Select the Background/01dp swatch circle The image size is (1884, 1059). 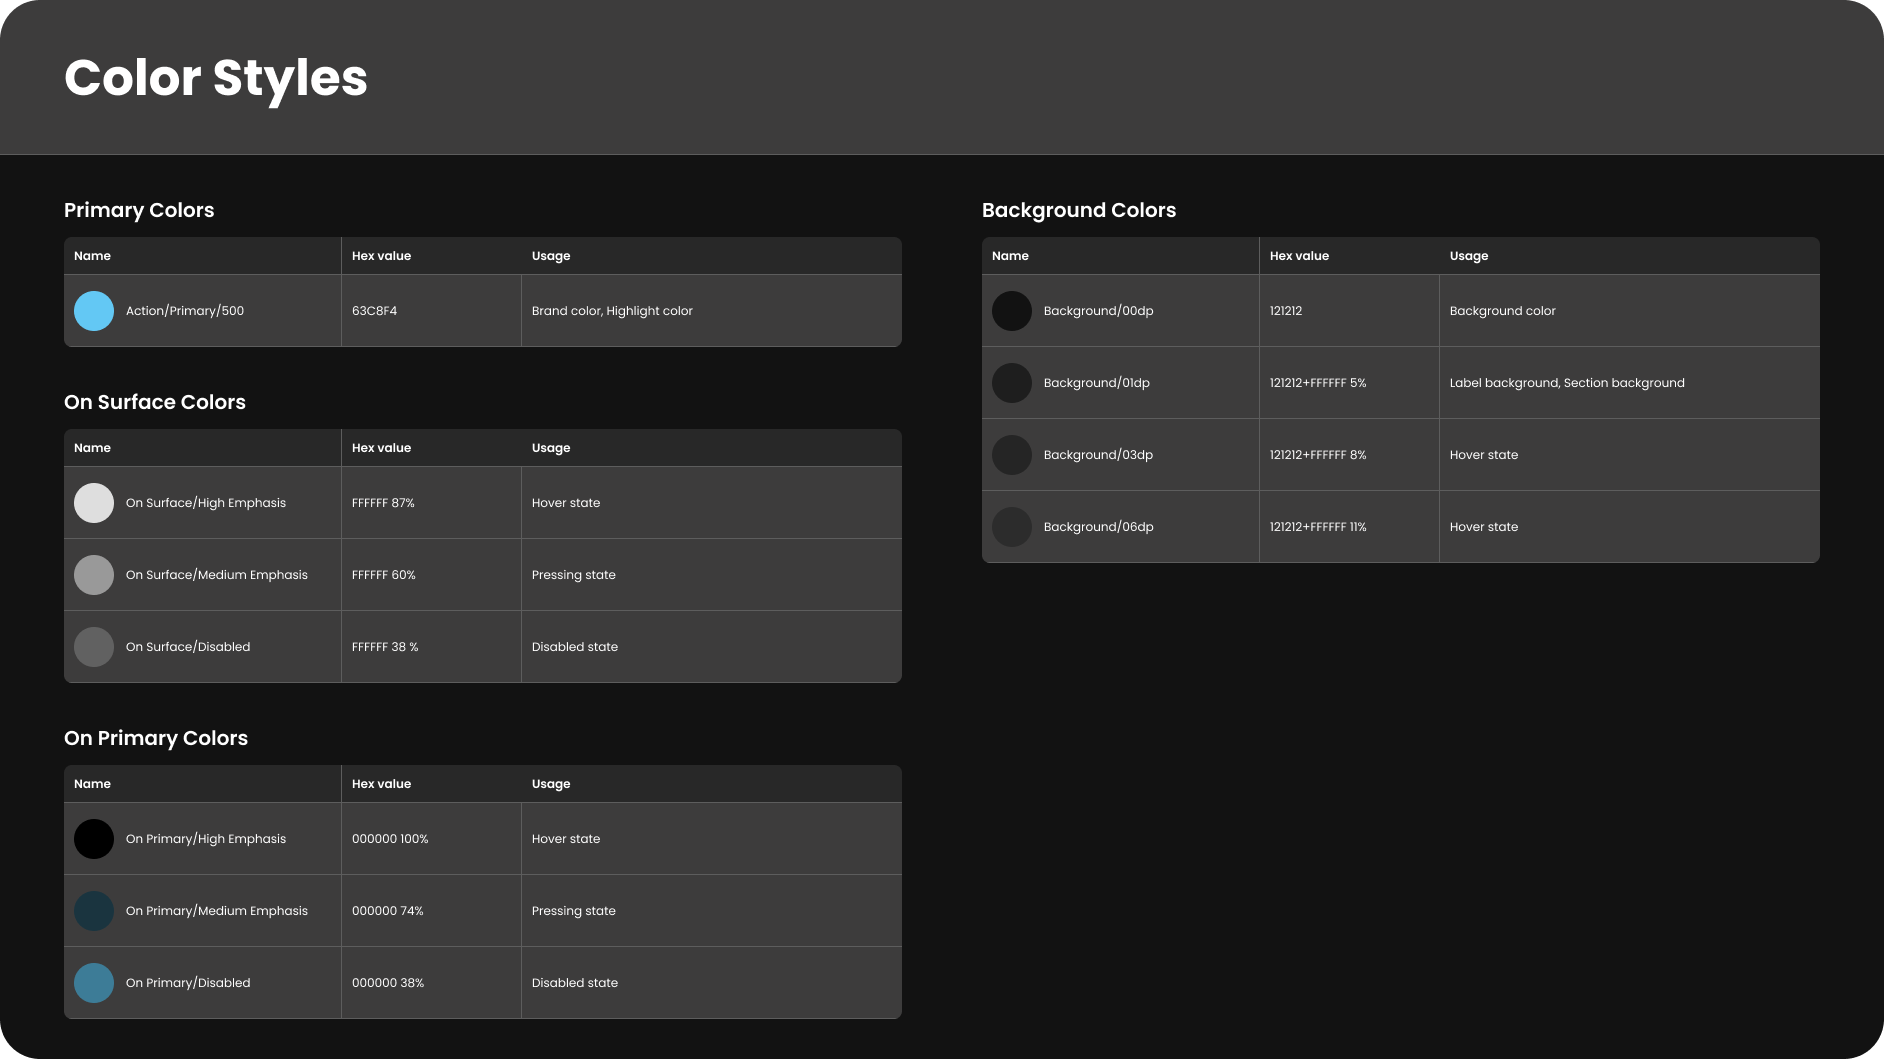click(1012, 383)
